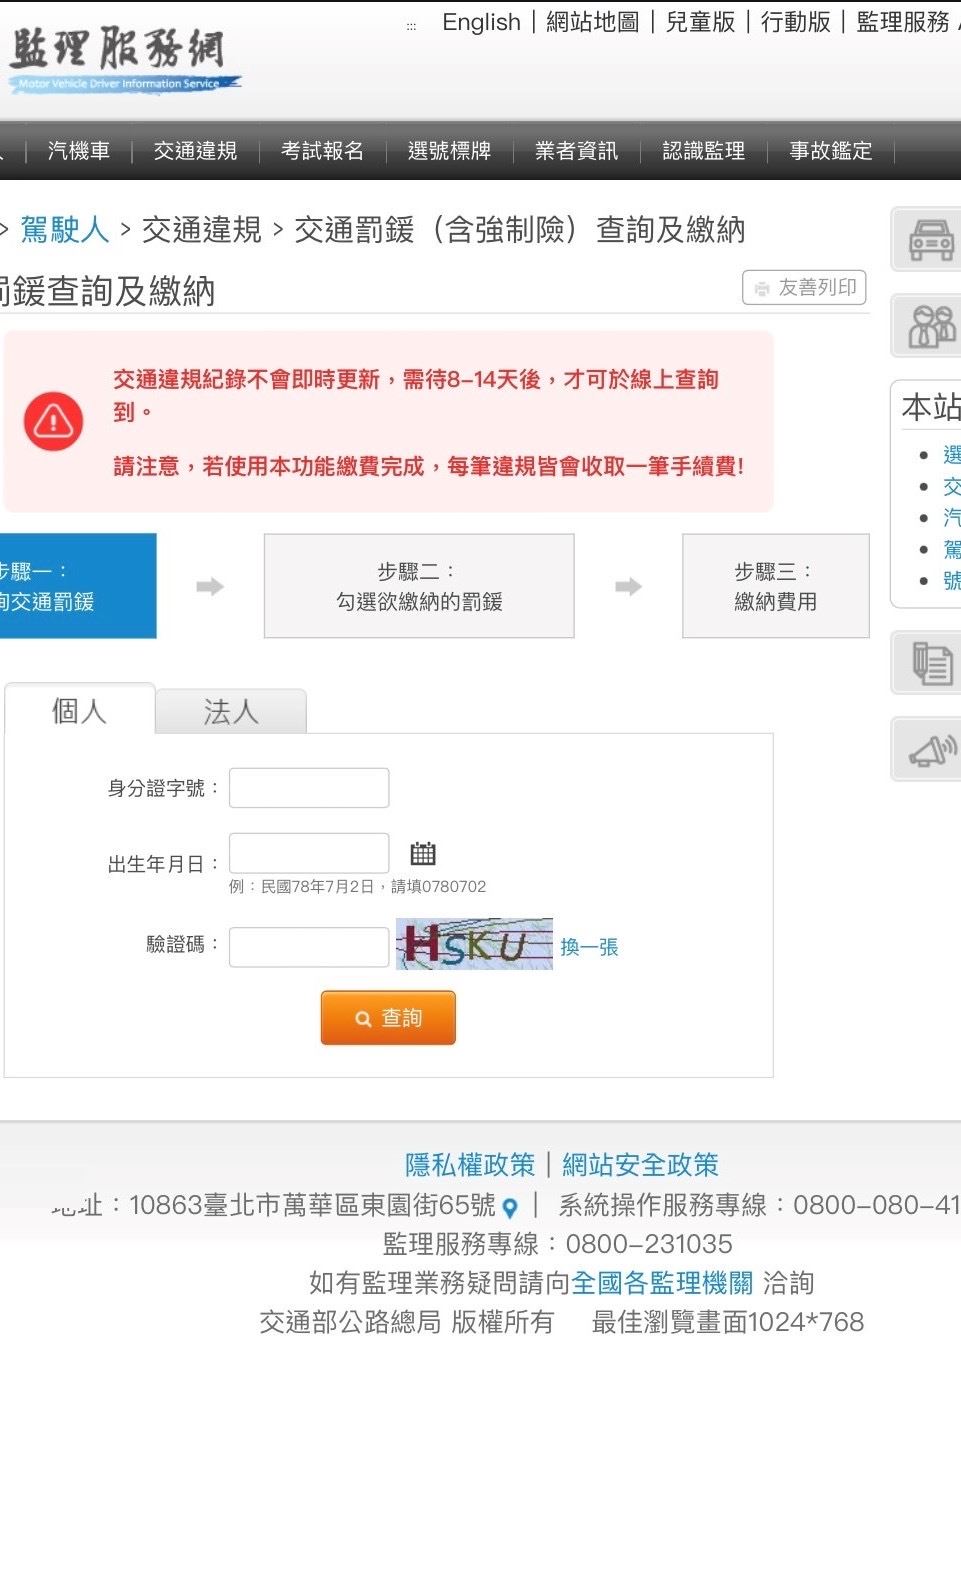This screenshot has height=1594, width=961.
Task: Switch language with the English link
Action: point(481,22)
